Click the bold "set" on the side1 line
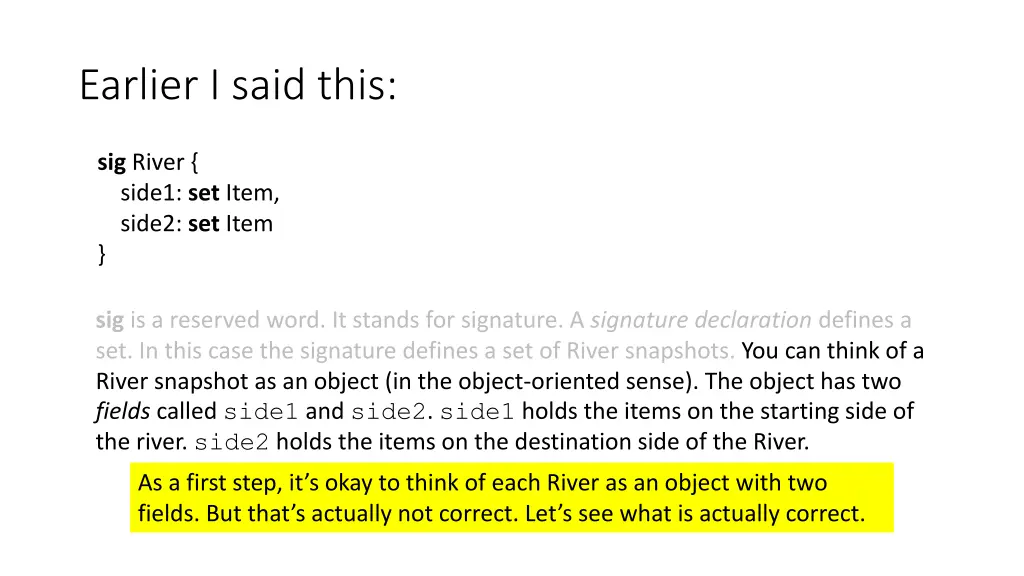The image size is (1024, 576). pyautogui.click(x=203, y=193)
